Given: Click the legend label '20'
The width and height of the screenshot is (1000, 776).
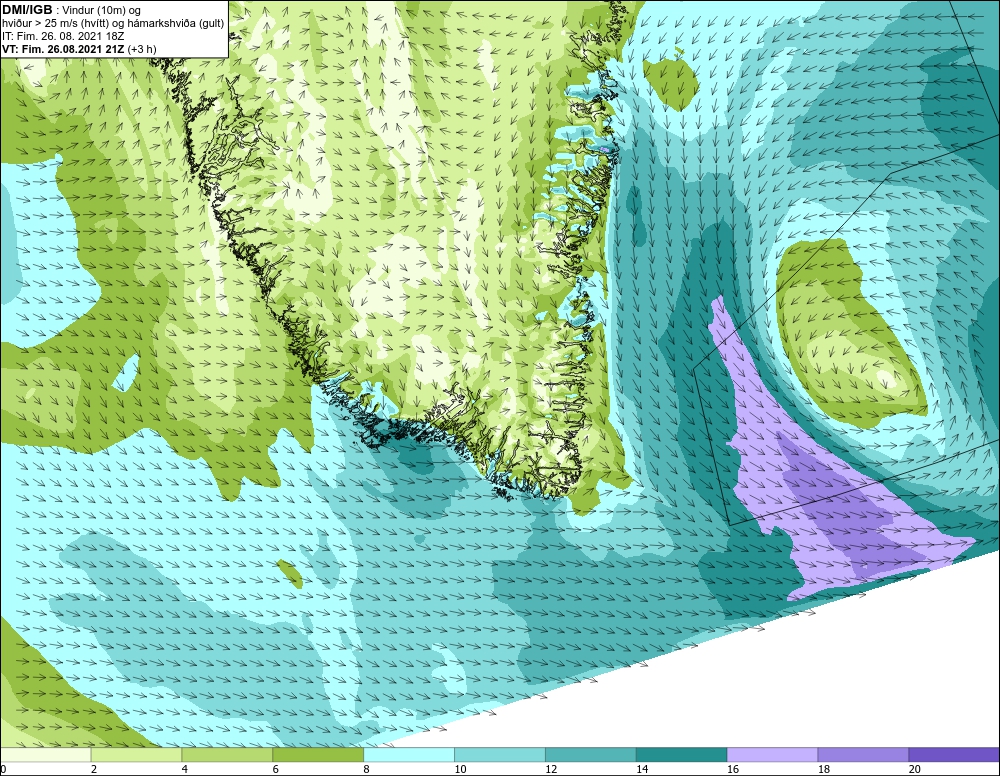Looking at the screenshot, I should [x=915, y=769].
